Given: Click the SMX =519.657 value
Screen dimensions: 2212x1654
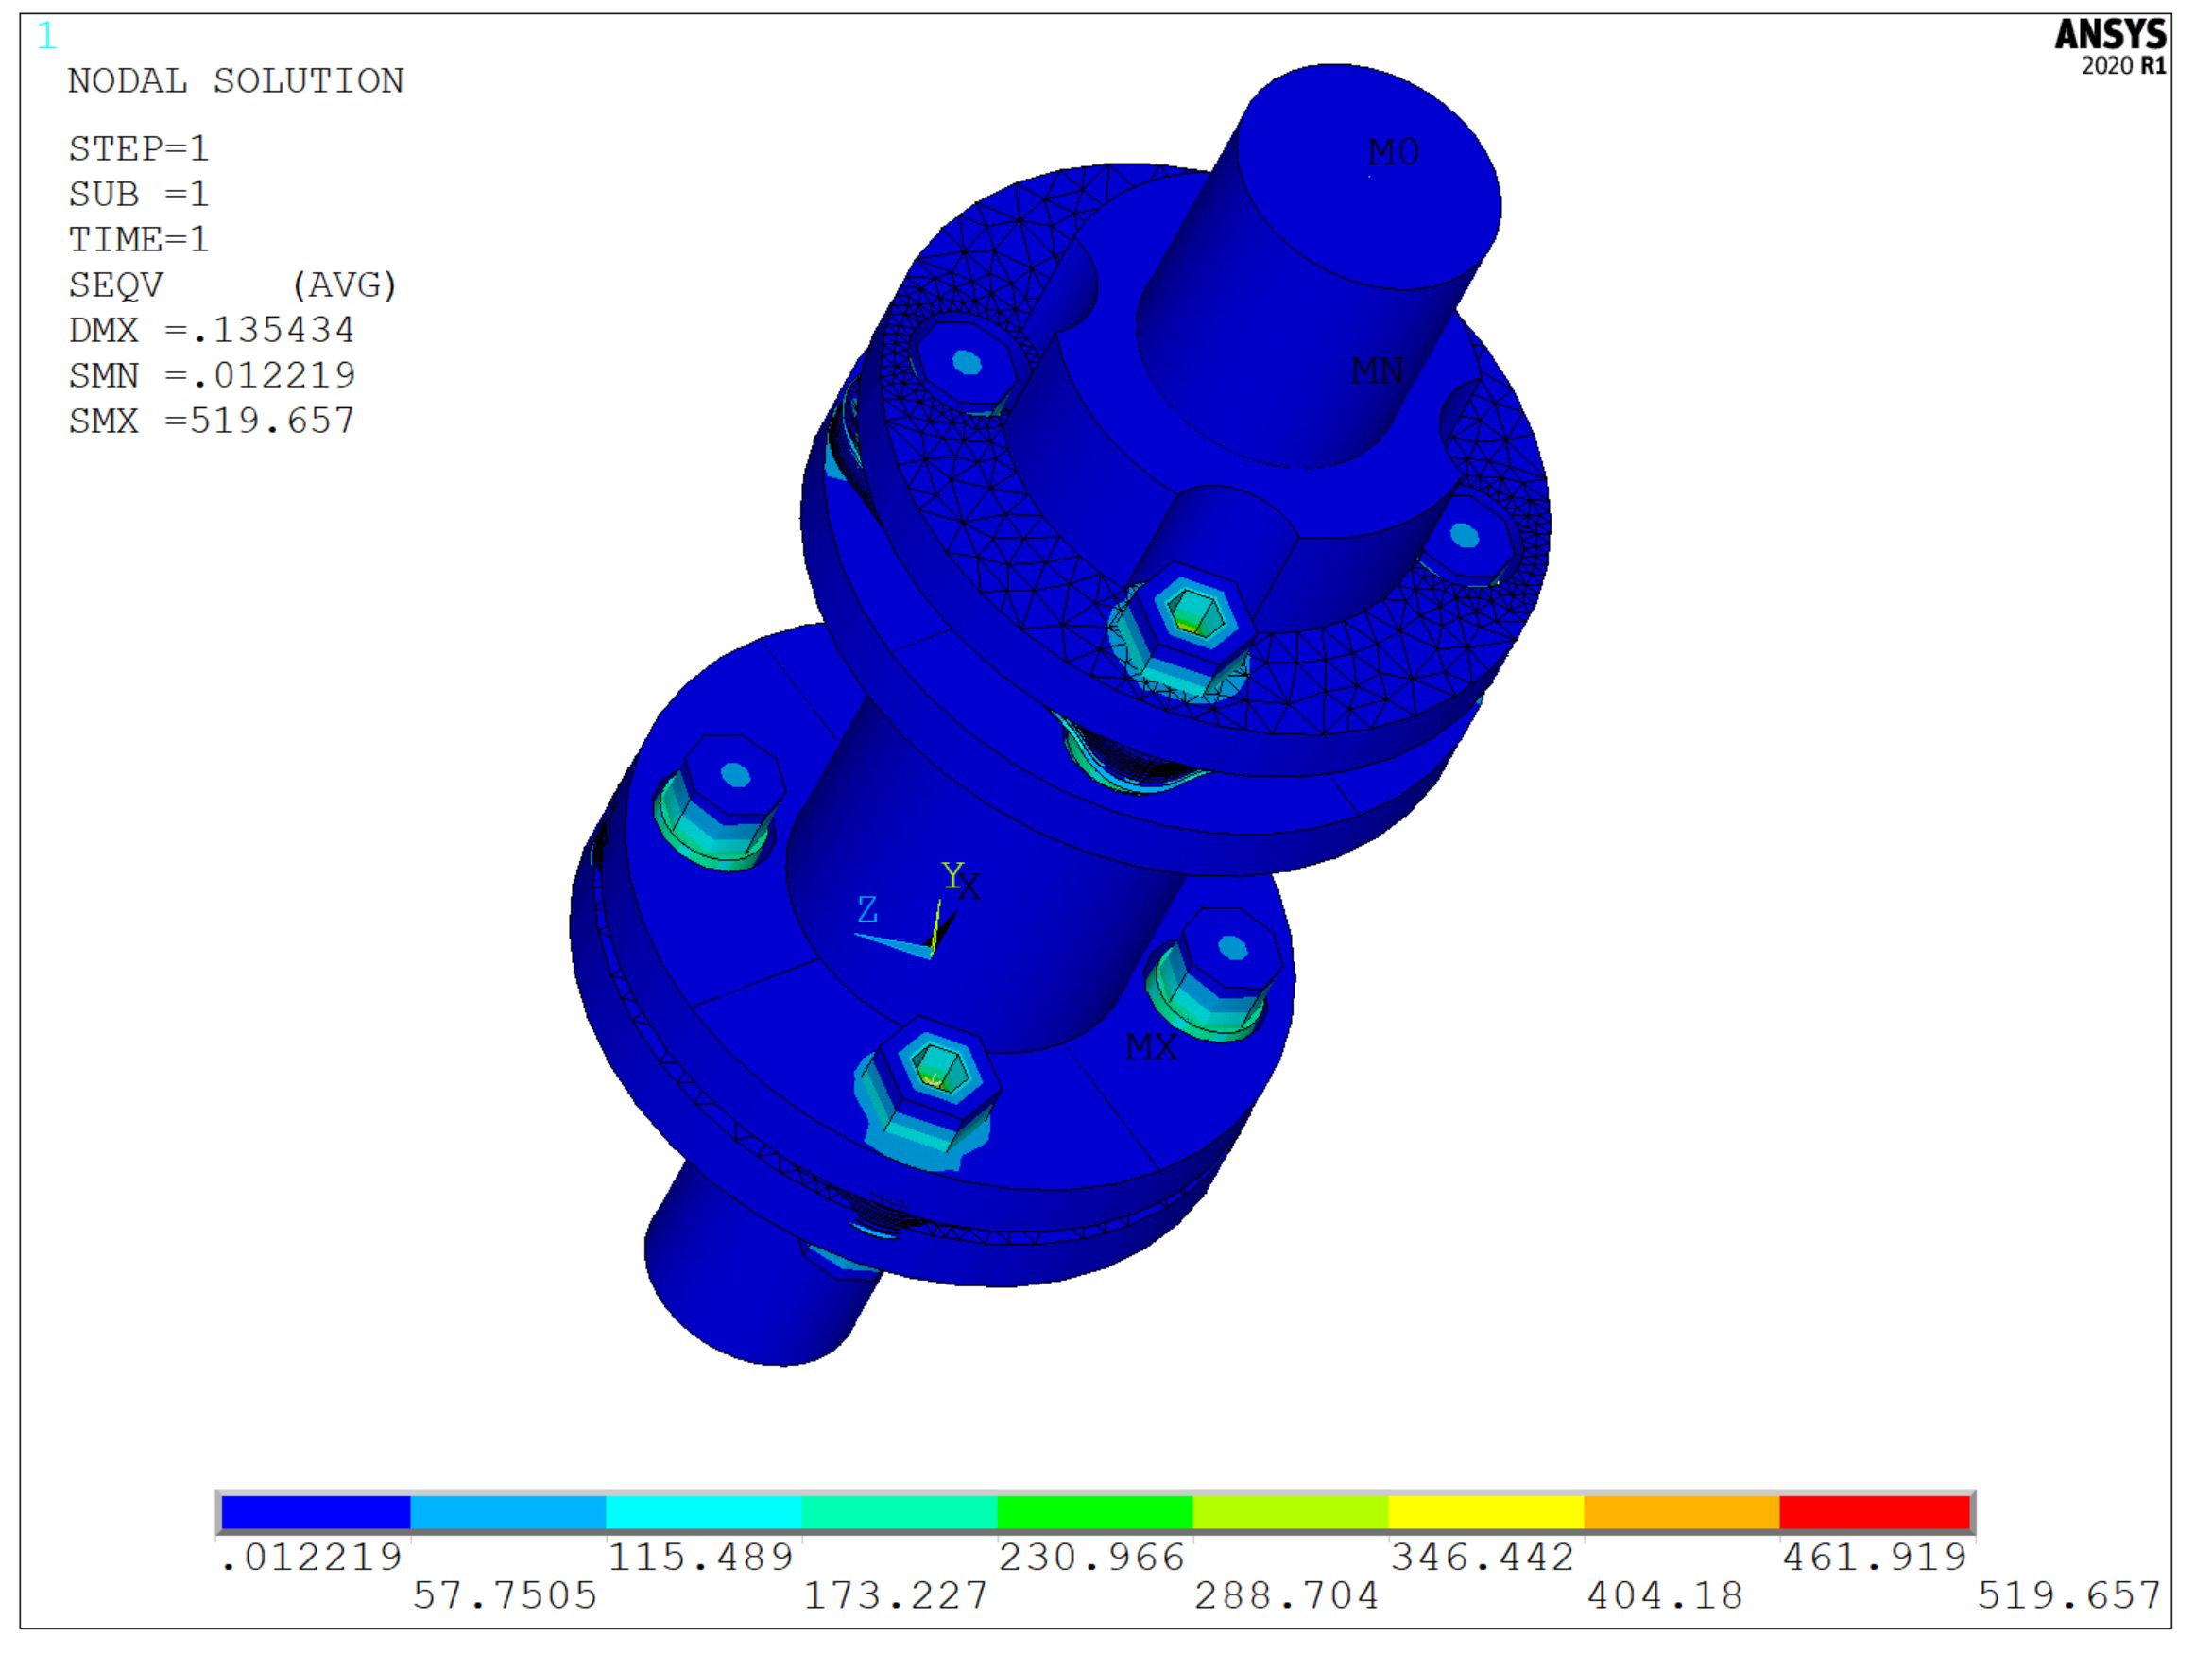Looking at the screenshot, I should coord(212,420).
